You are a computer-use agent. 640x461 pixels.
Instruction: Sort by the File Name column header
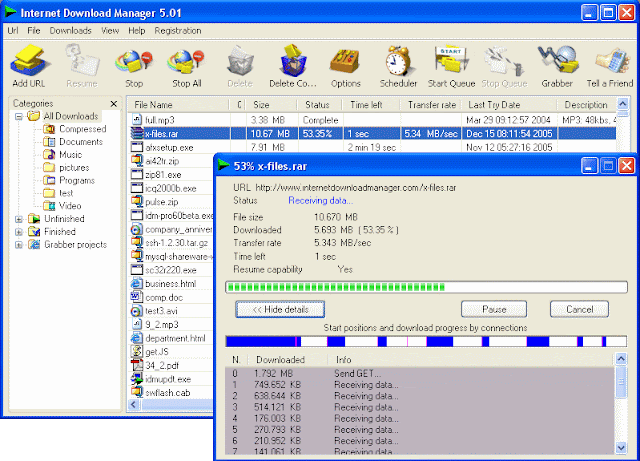coord(178,105)
